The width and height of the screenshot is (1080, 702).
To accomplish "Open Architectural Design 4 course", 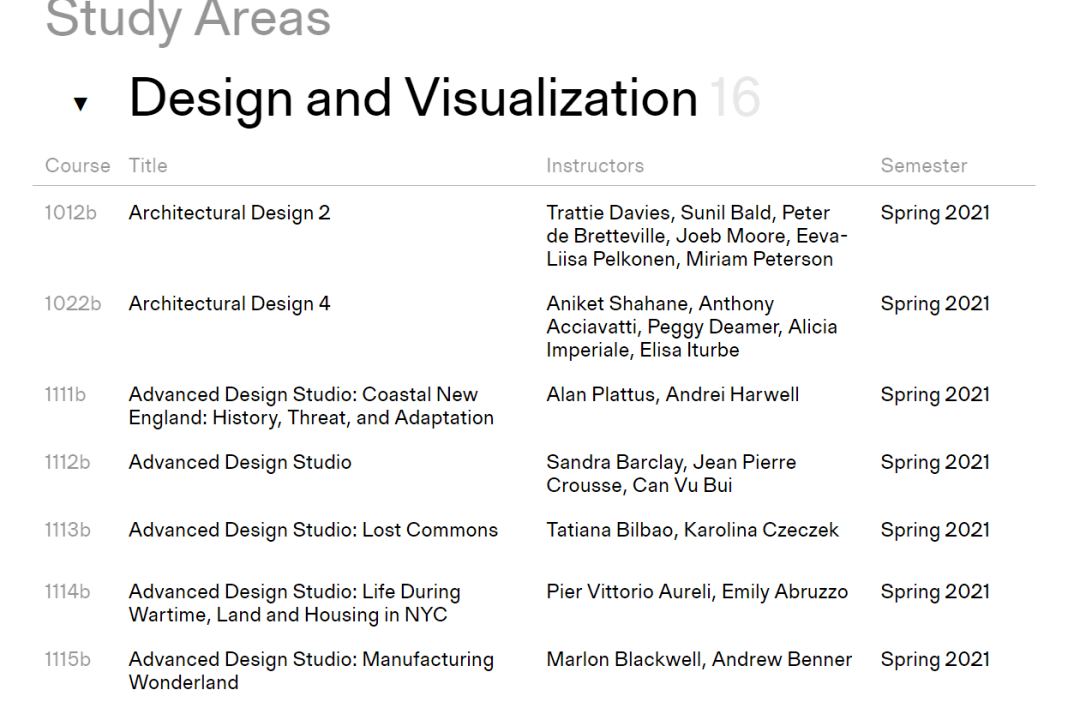I will point(229,304).
